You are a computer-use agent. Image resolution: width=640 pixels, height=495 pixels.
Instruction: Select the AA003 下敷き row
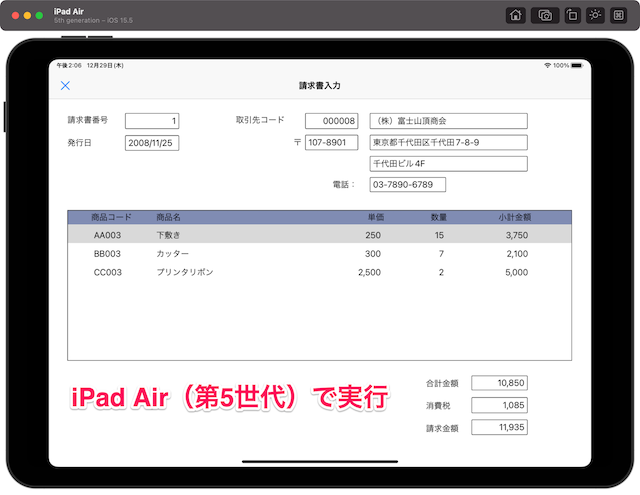[x=319, y=235]
